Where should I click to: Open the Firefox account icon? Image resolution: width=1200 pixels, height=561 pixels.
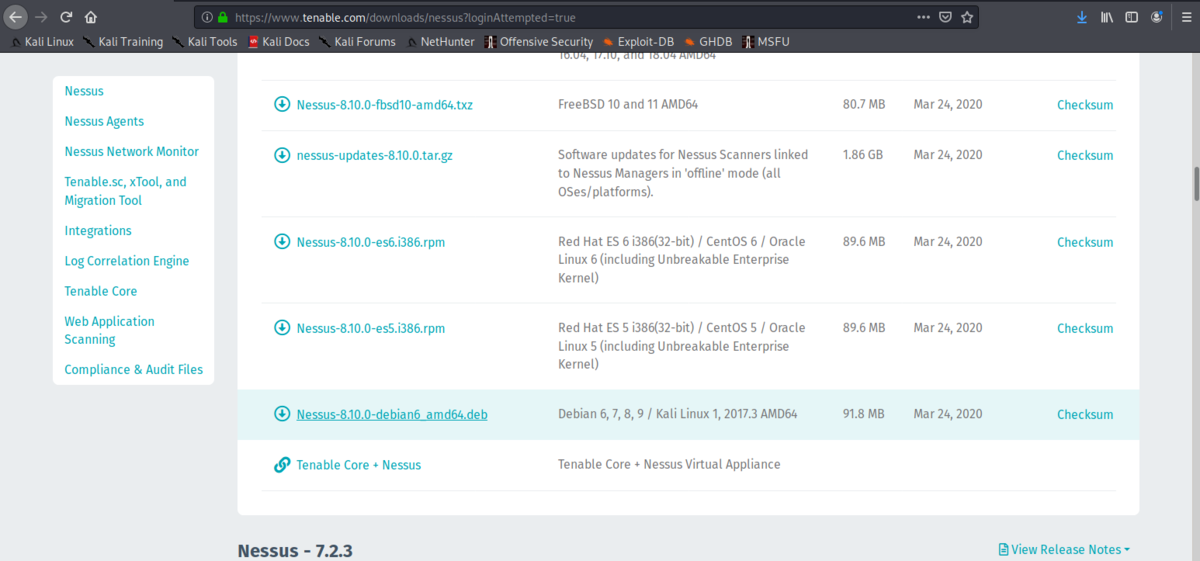1157,17
